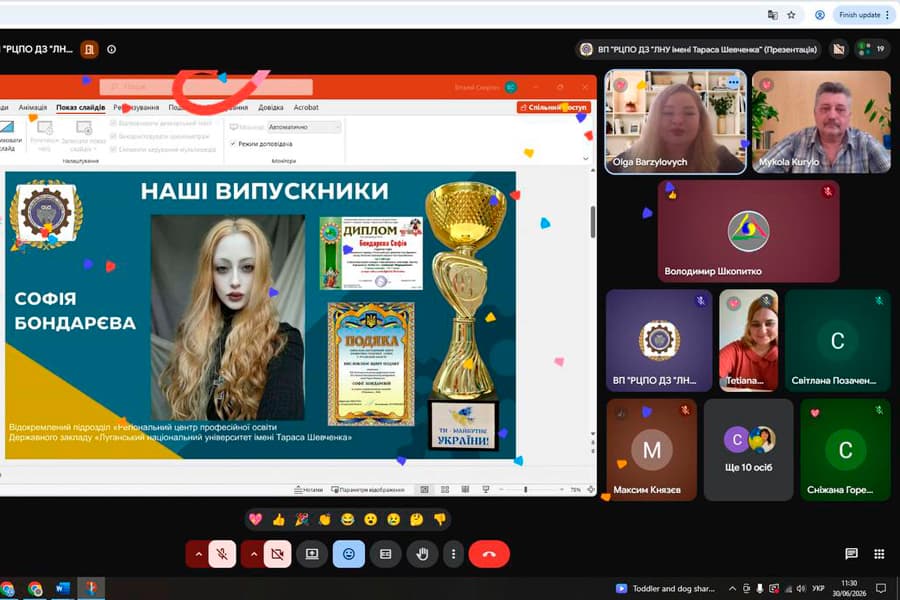This screenshot has width=900, height=600.
Task: Open the three-dot more options menu
Action: (453, 554)
